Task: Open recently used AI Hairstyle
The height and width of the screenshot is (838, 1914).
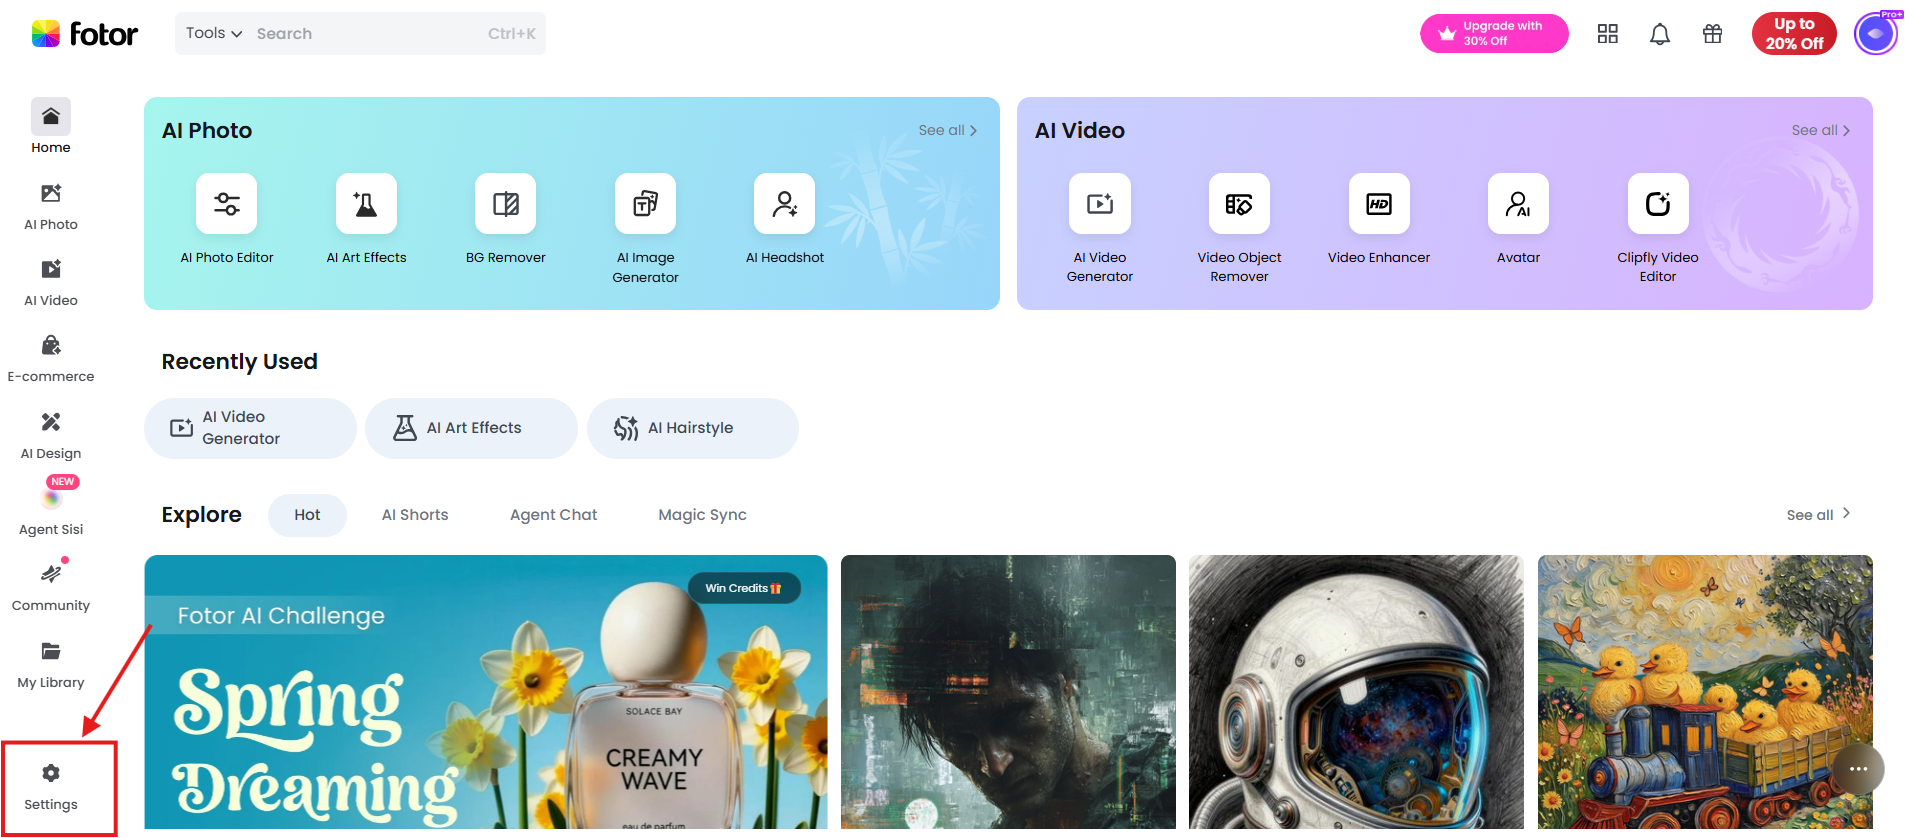Action: point(693,428)
